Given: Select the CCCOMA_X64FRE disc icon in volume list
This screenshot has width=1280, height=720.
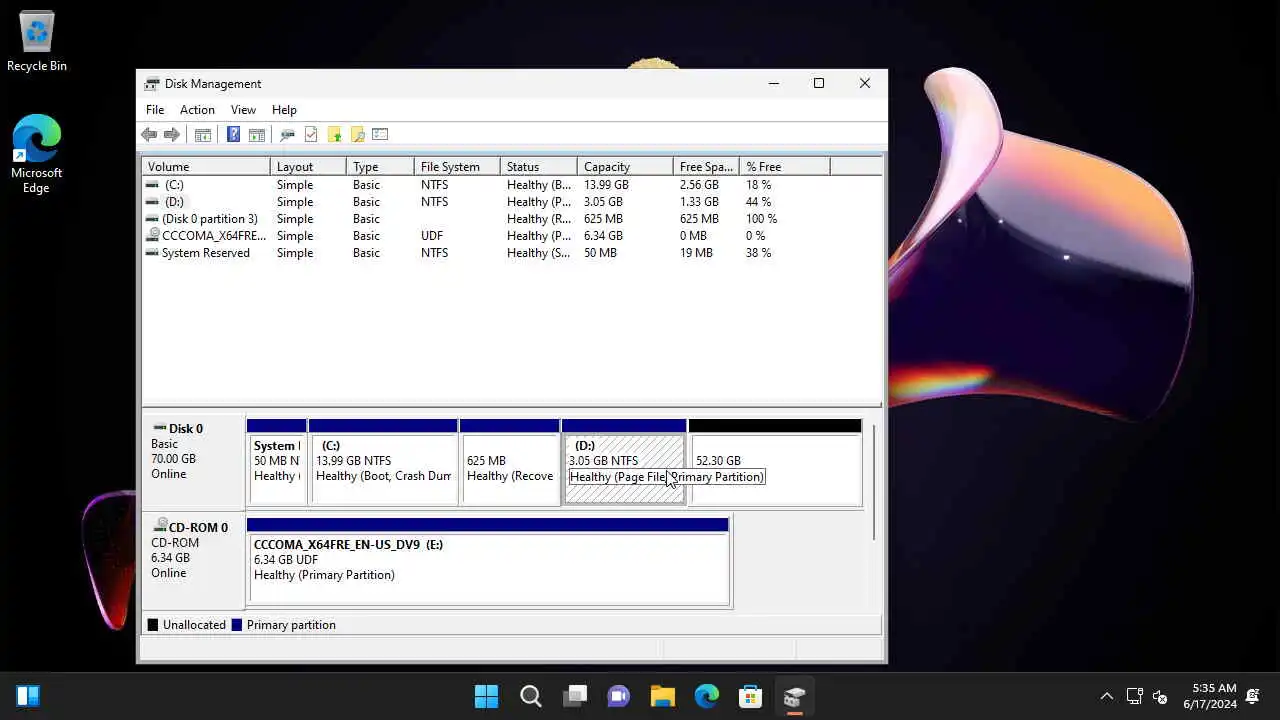Looking at the screenshot, I should pyautogui.click(x=152, y=236).
